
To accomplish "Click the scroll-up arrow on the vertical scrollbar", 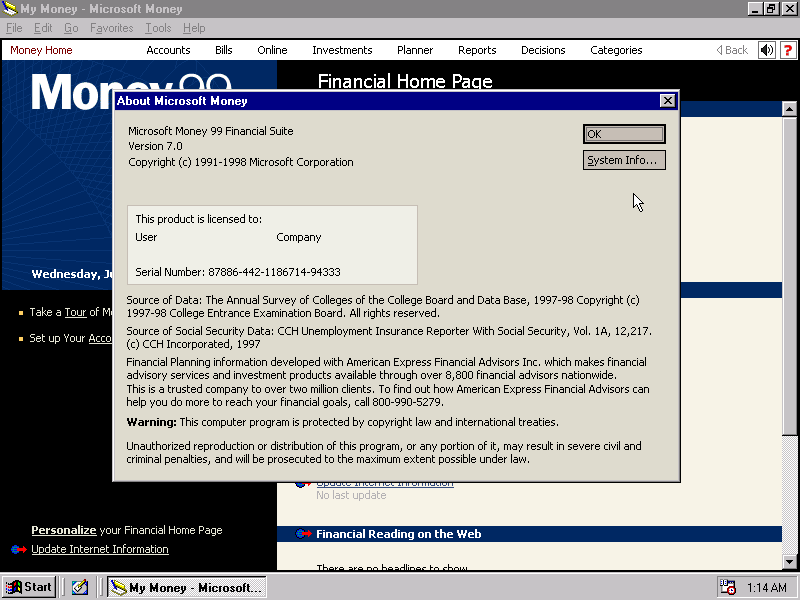I will 789,109.
